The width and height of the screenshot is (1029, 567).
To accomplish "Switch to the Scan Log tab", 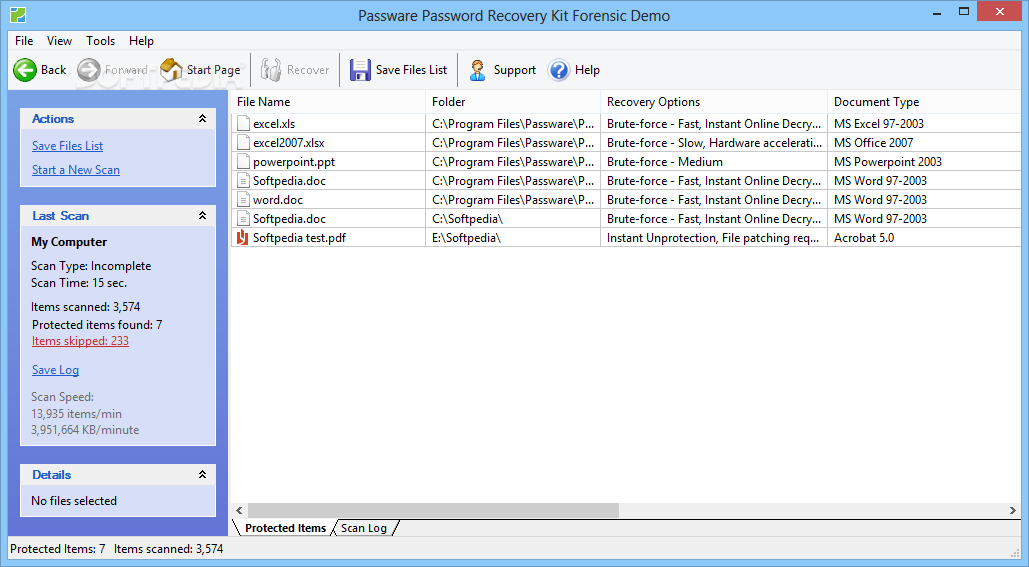I will point(364,528).
